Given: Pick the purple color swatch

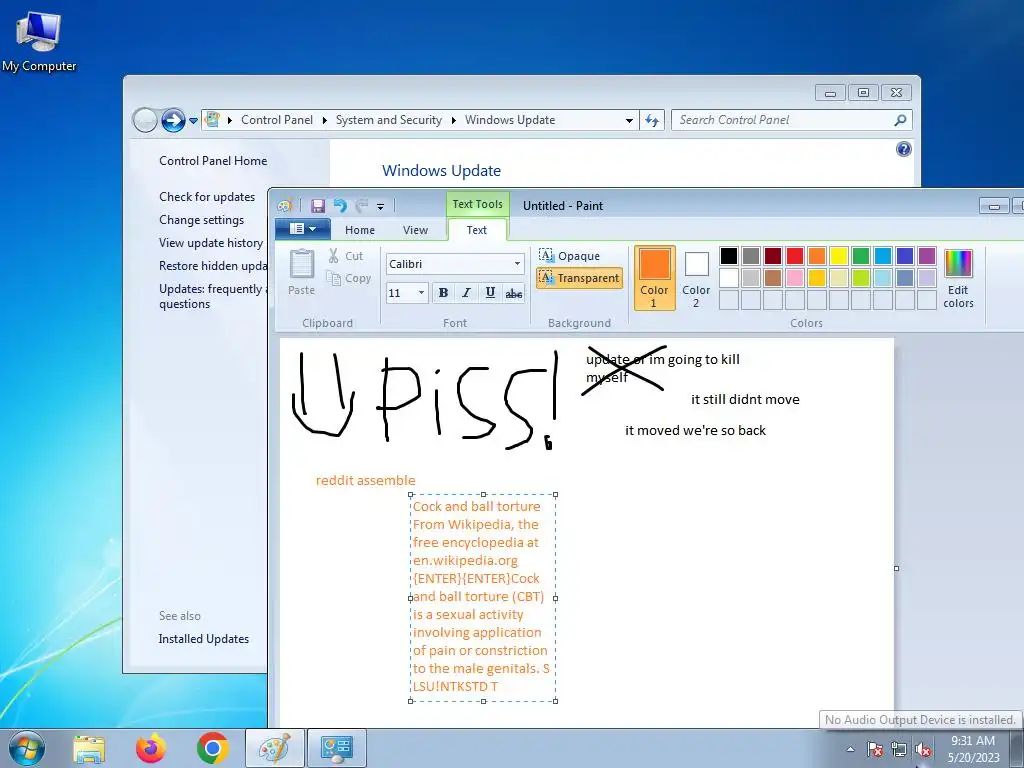Looking at the screenshot, I should coord(927,255).
